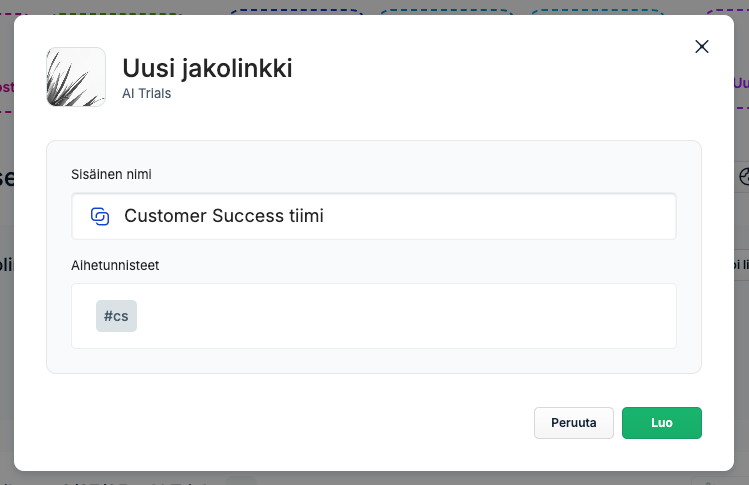The image size is (749, 485).
Task: Click the large dark text cut off at left edge
Action: click(x=7, y=178)
